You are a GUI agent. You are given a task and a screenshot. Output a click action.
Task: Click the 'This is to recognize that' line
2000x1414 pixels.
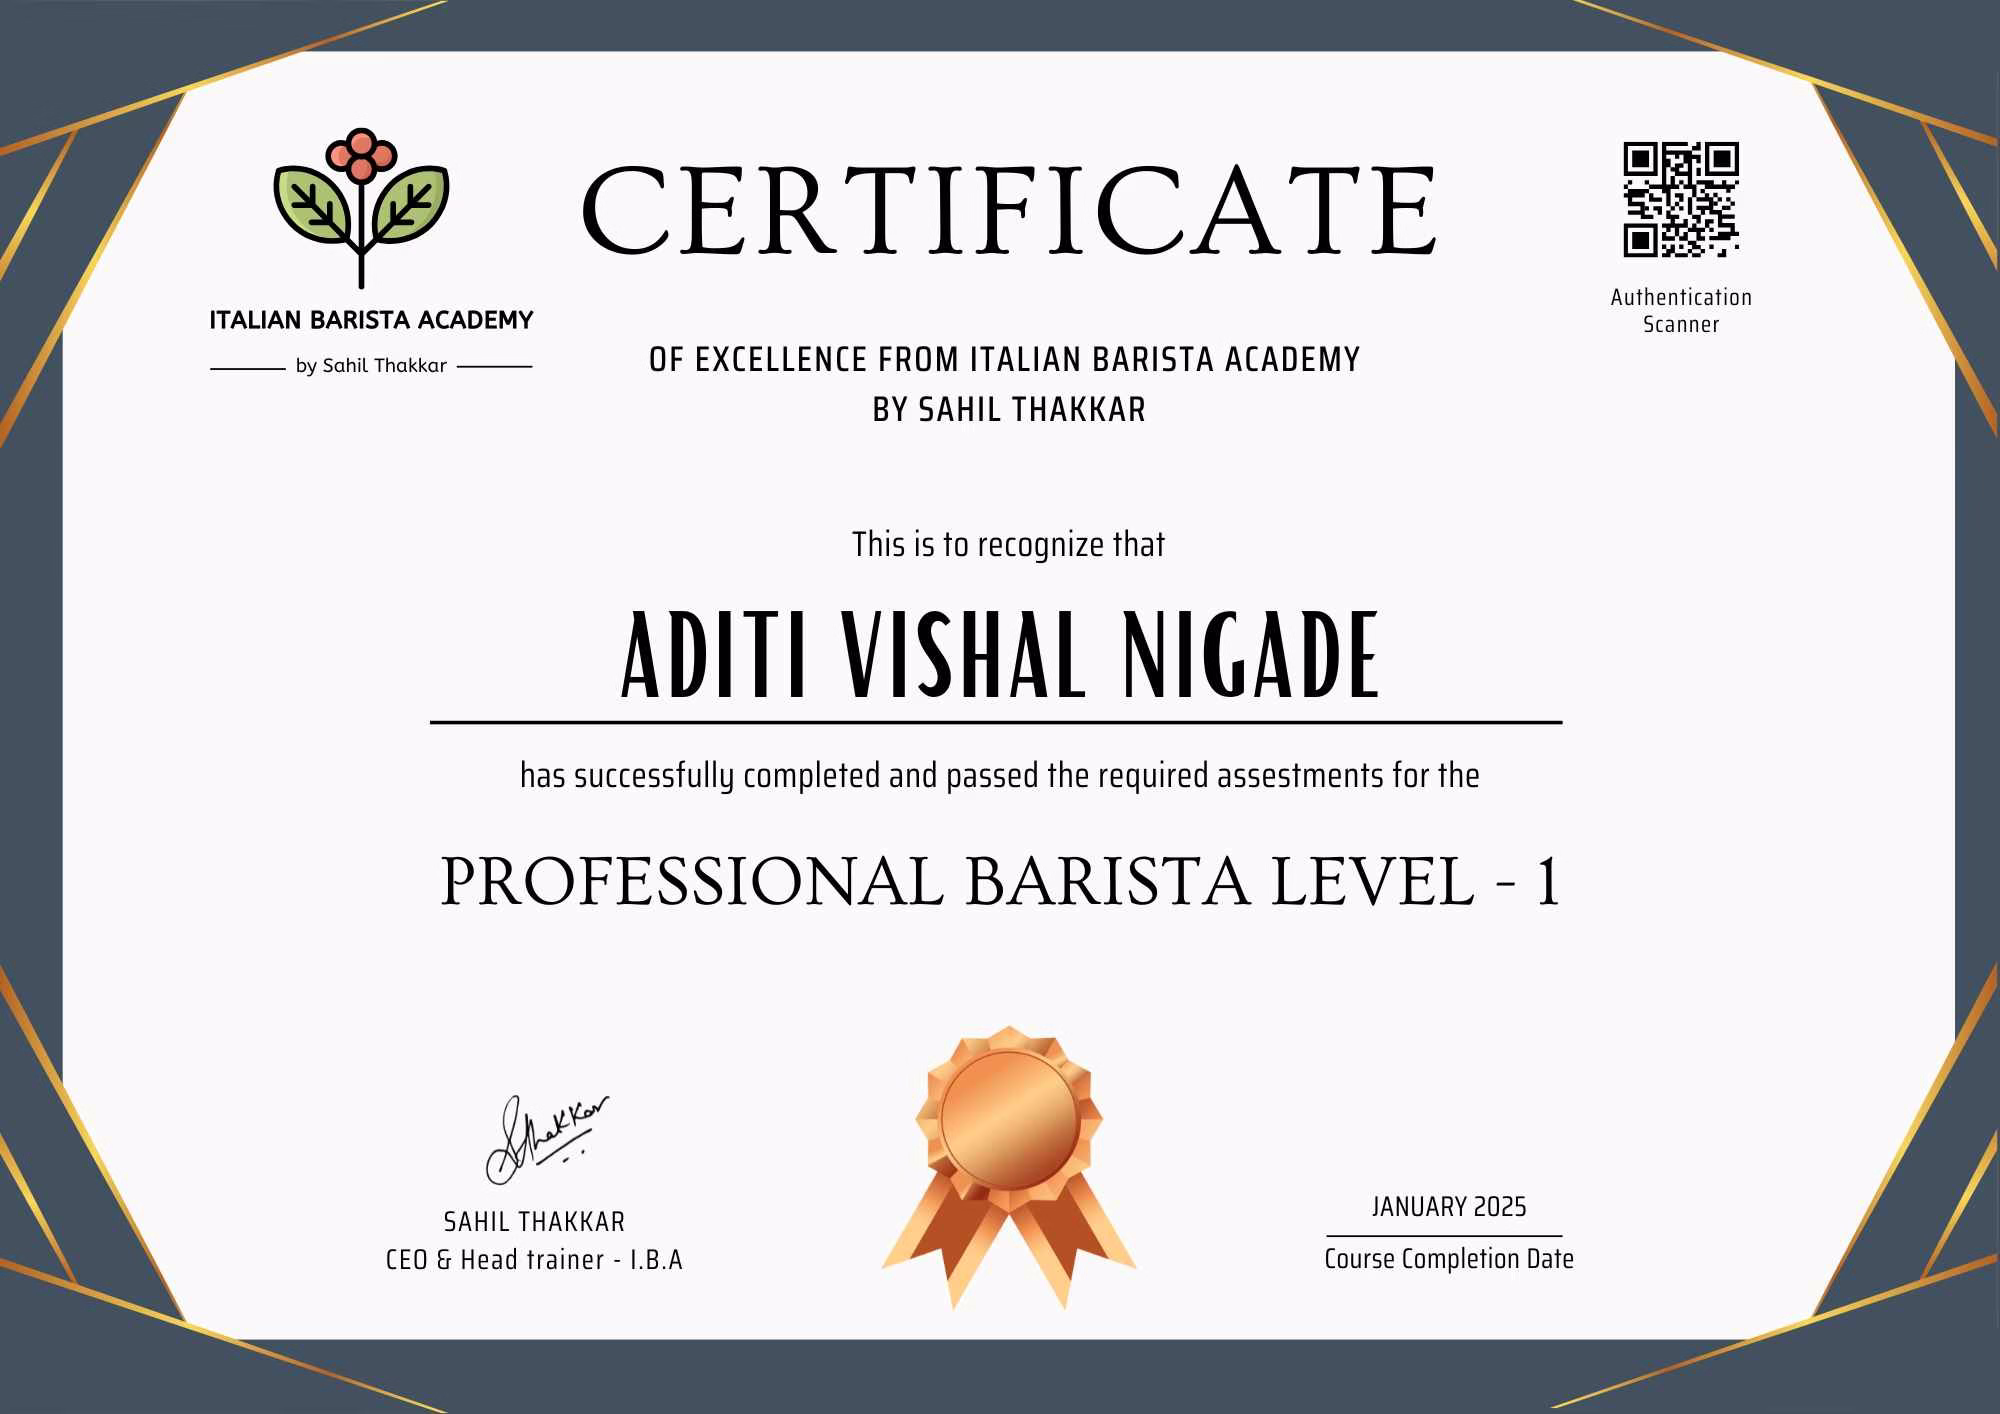pos(1008,545)
